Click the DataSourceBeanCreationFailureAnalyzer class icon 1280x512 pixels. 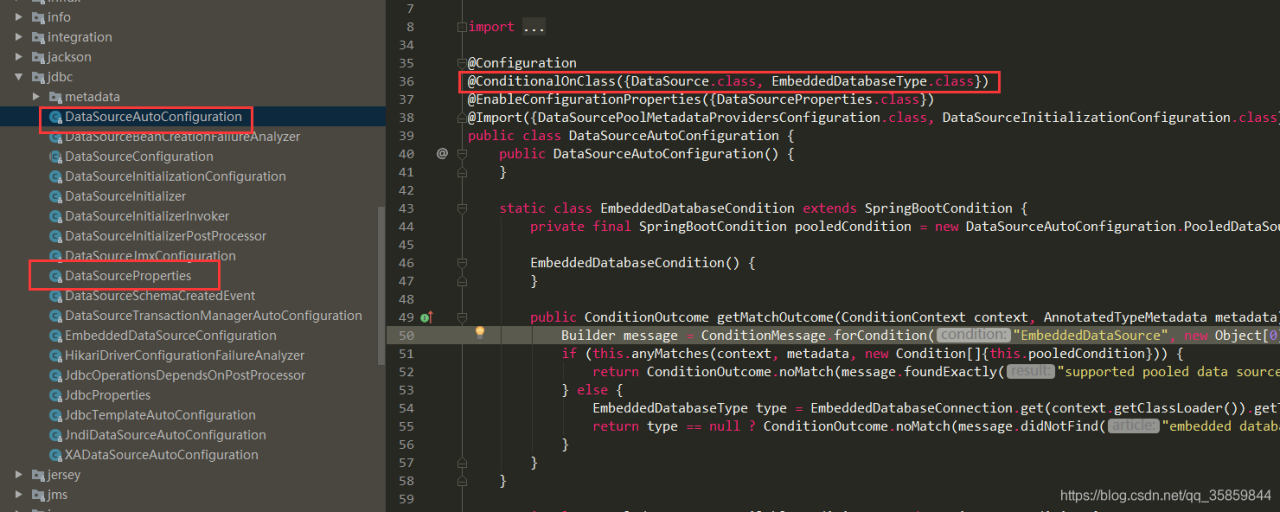[x=56, y=137]
